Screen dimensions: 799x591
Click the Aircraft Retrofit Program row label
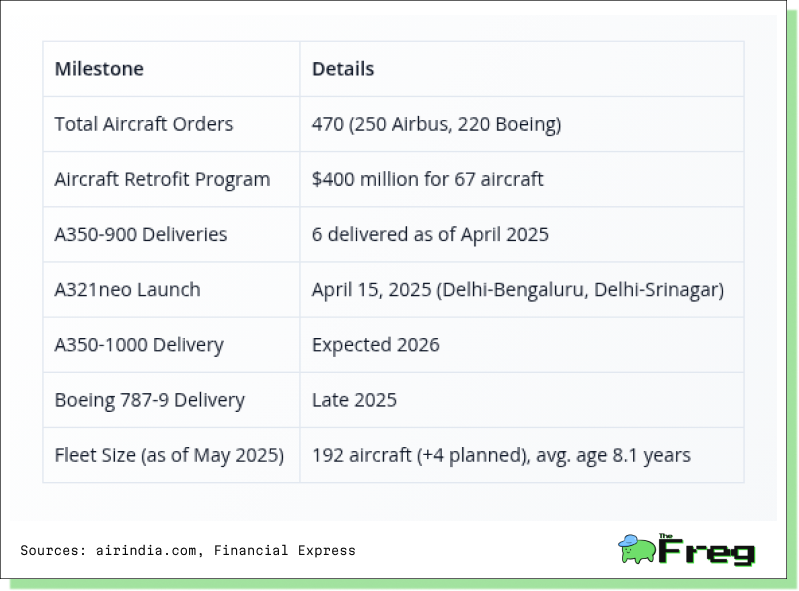[x=163, y=179]
